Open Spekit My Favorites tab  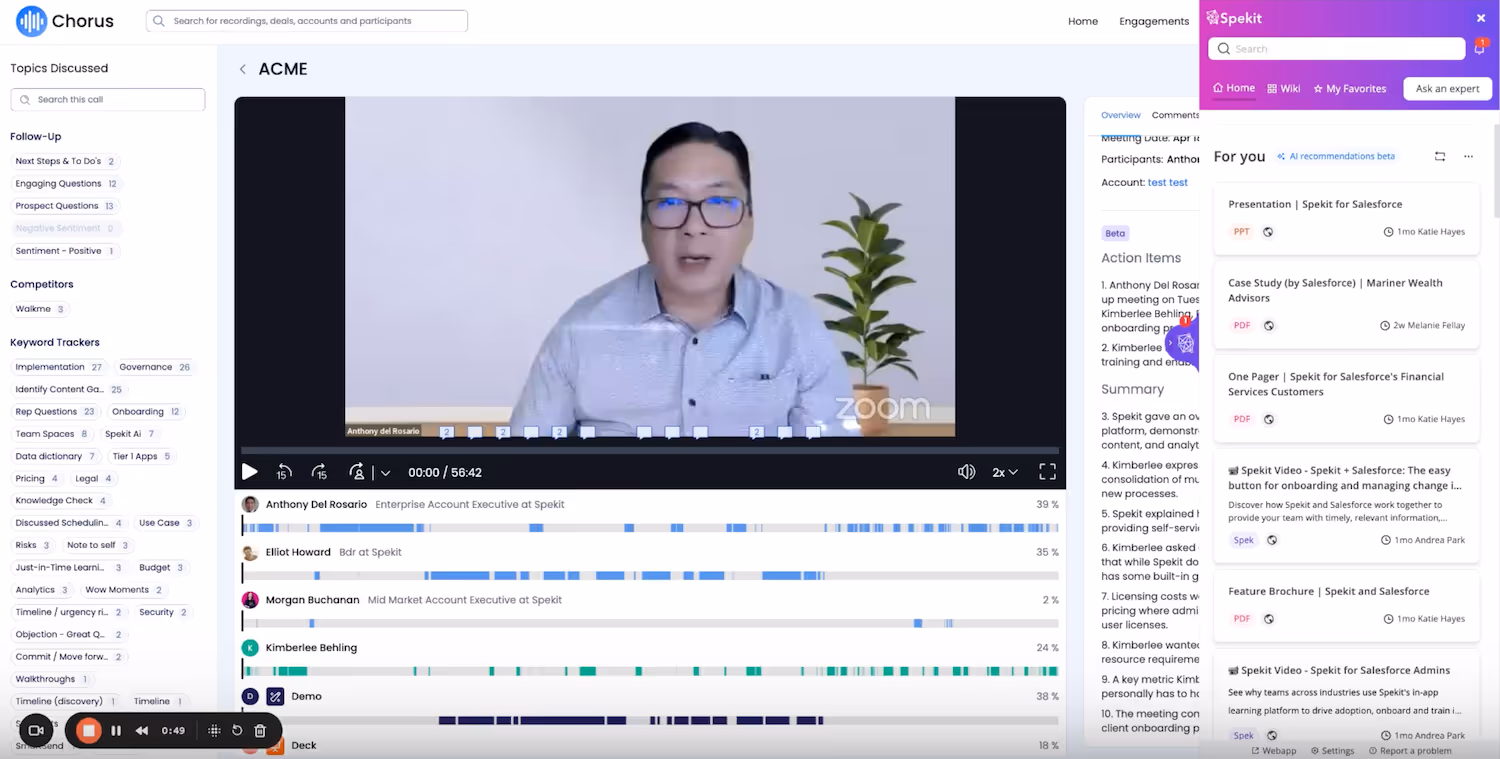pos(1350,88)
